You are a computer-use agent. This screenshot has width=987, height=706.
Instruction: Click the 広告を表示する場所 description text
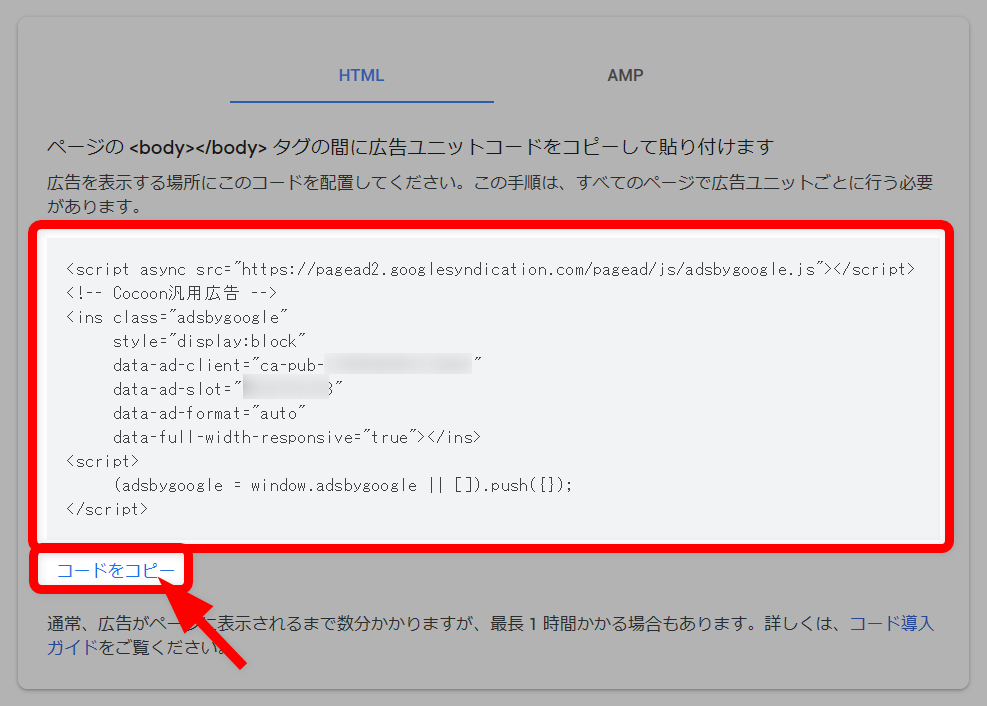(x=490, y=194)
